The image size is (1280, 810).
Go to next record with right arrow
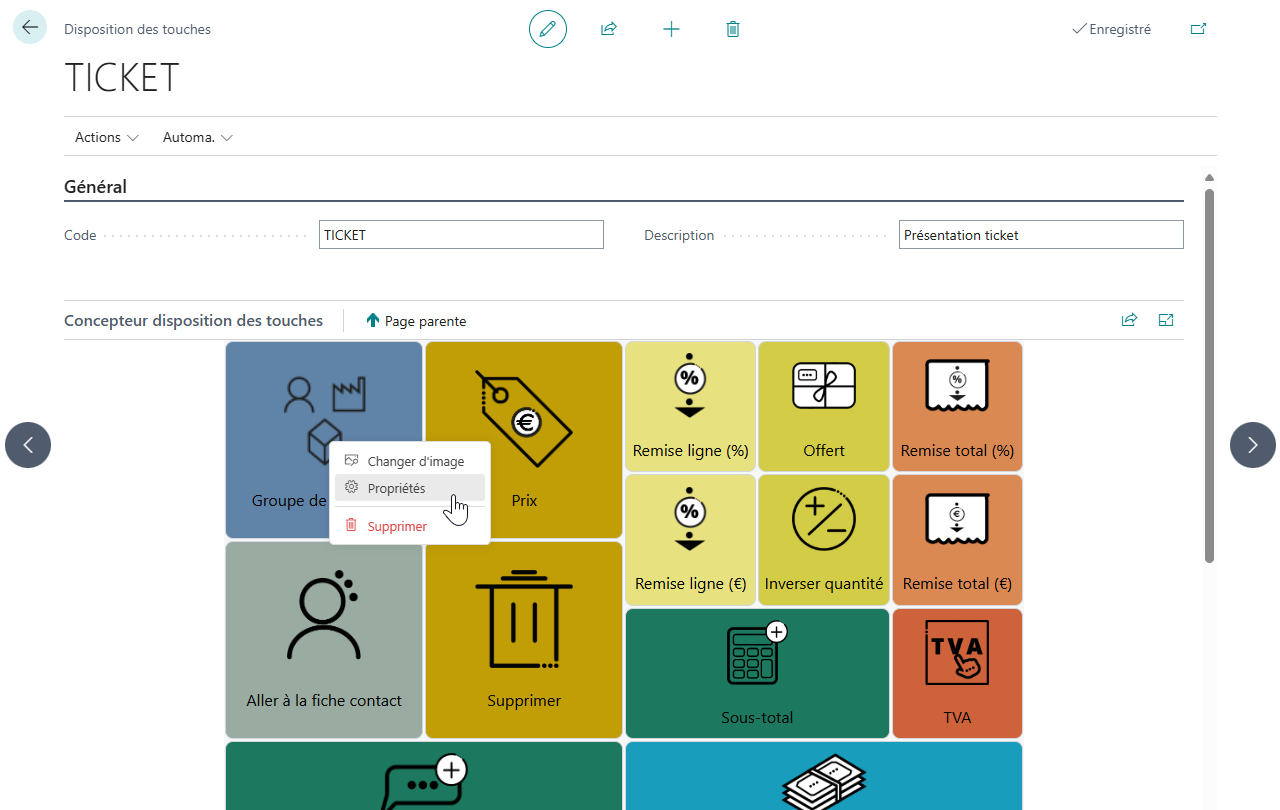pos(1253,445)
